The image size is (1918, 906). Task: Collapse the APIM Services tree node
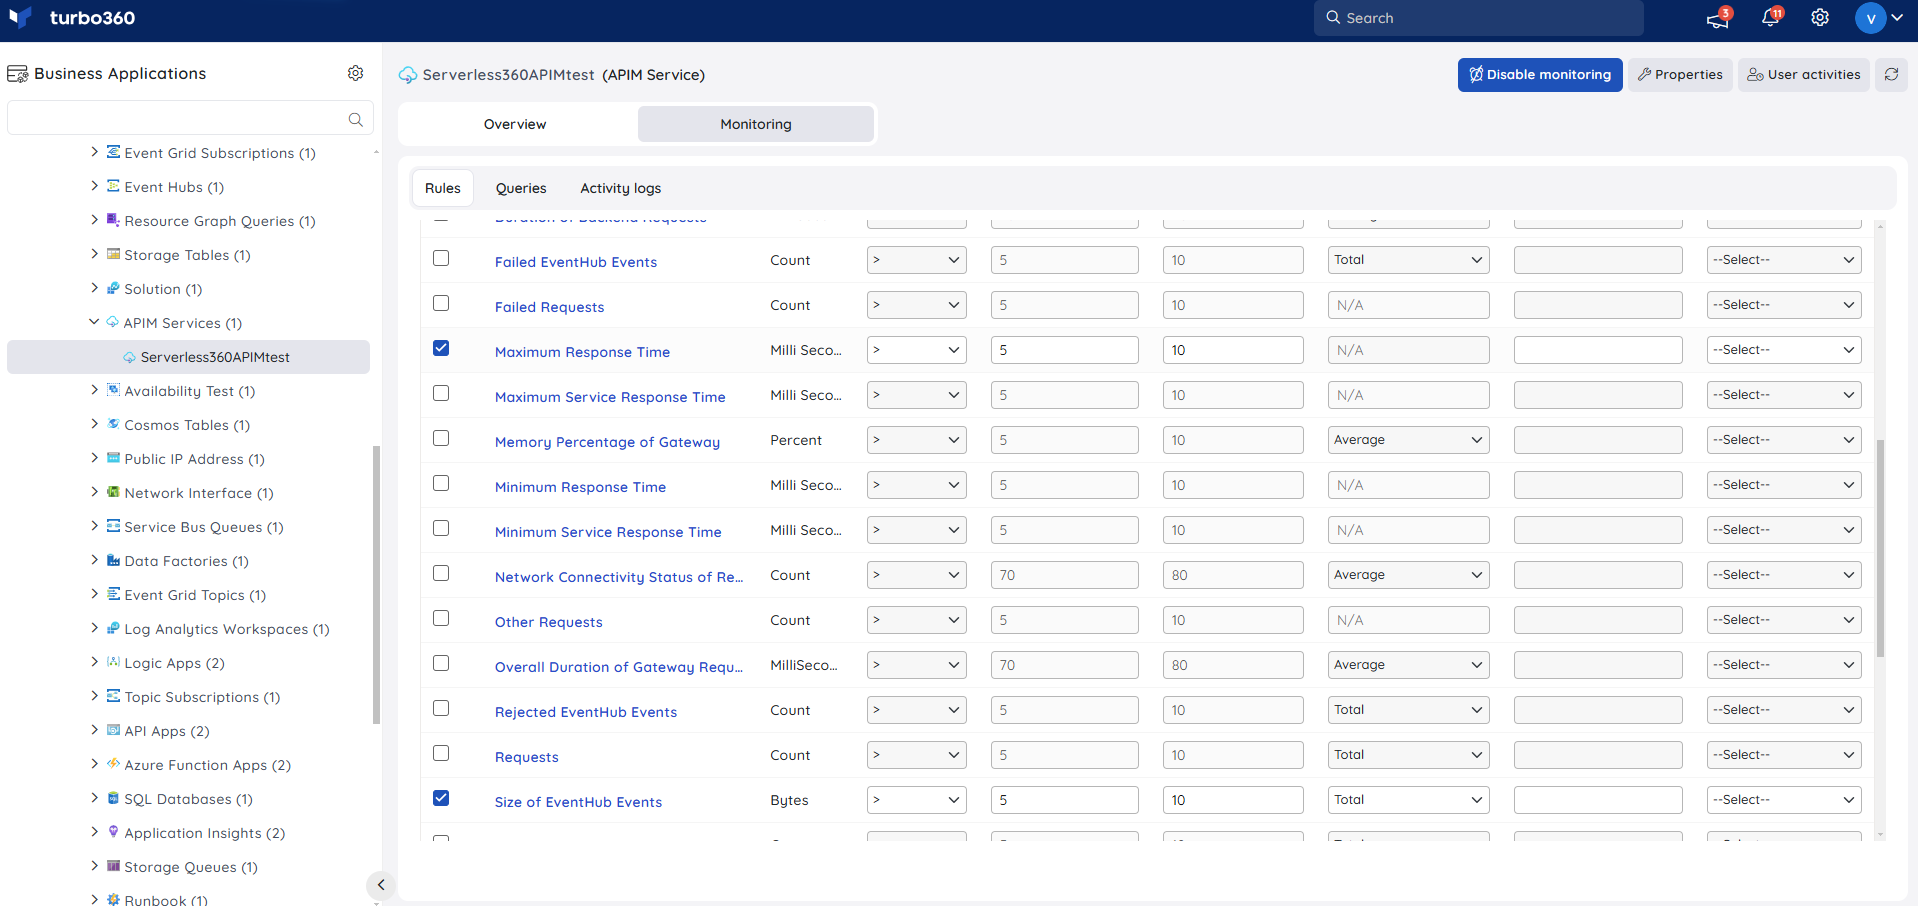(x=94, y=322)
